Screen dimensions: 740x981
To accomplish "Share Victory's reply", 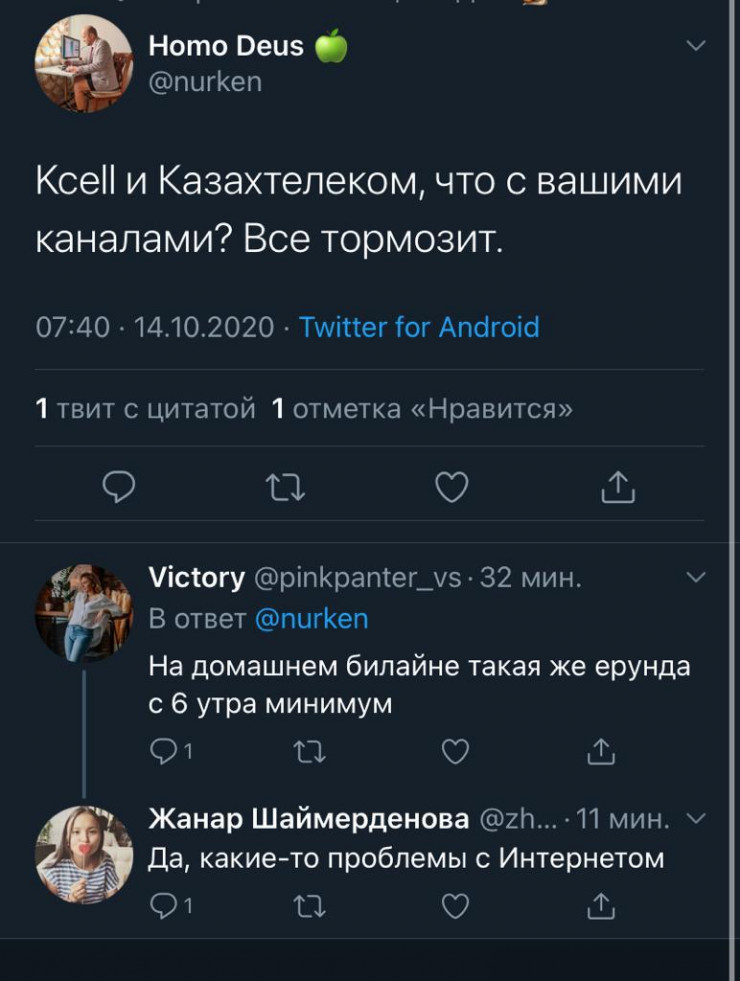I will click(x=600, y=751).
